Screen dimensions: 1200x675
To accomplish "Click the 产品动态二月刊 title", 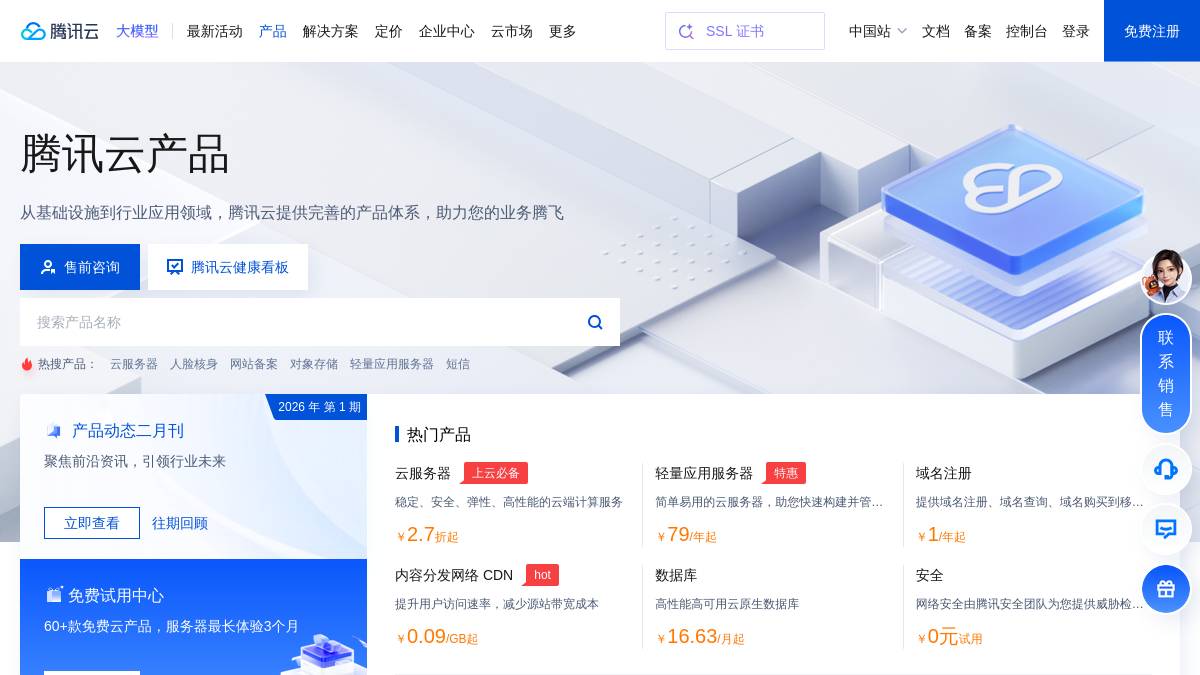I will pyautogui.click(x=128, y=431).
